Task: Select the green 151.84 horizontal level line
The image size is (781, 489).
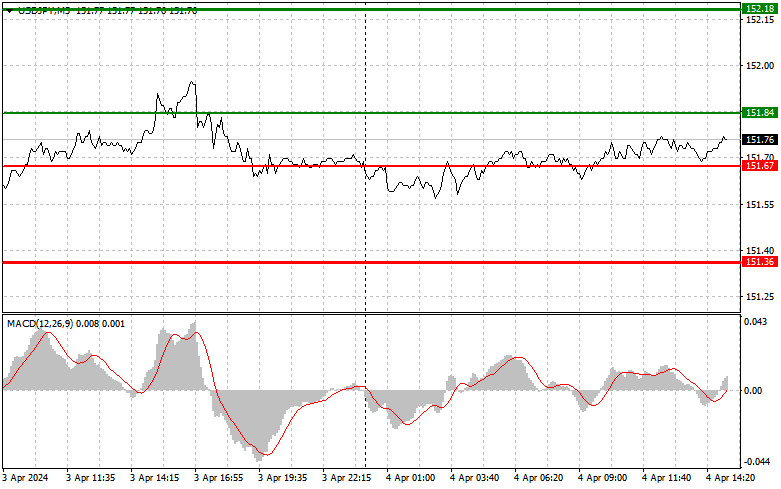Action: click(x=372, y=113)
